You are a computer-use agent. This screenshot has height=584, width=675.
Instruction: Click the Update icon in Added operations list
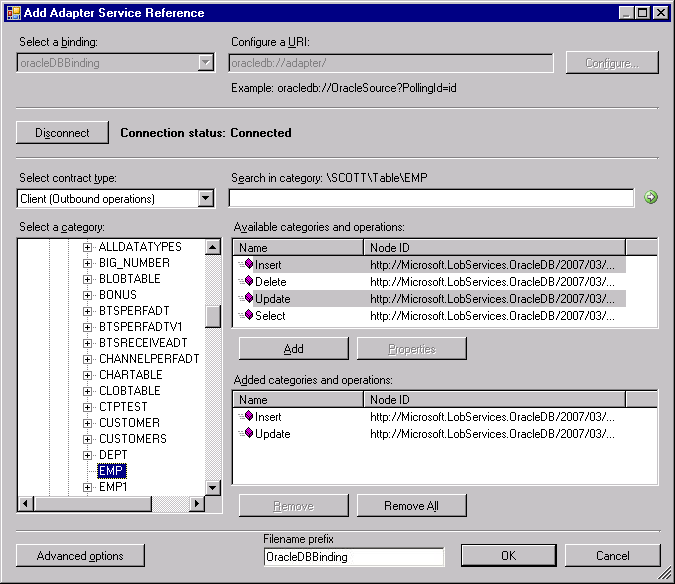coord(248,433)
